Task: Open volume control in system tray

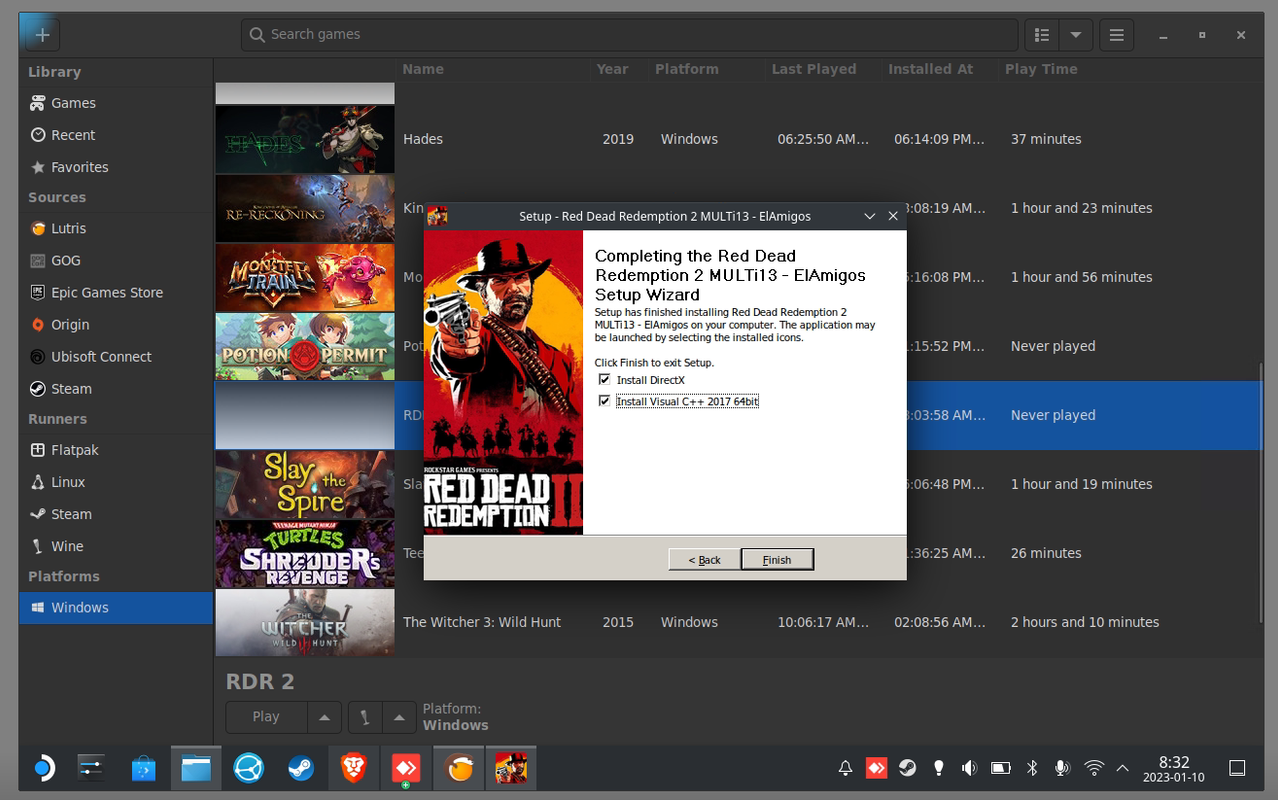Action: coord(969,768)
